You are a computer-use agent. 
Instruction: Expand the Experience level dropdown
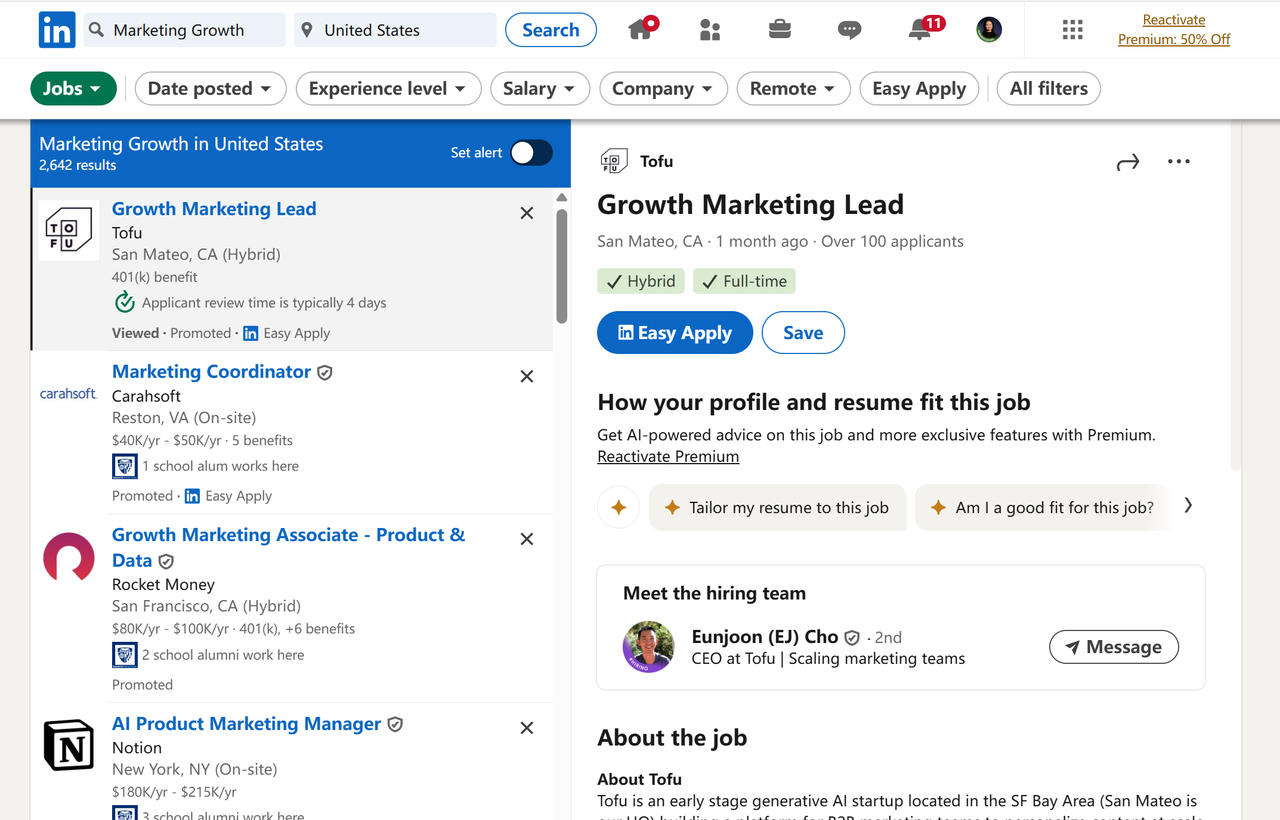click(x=388, y=89)
